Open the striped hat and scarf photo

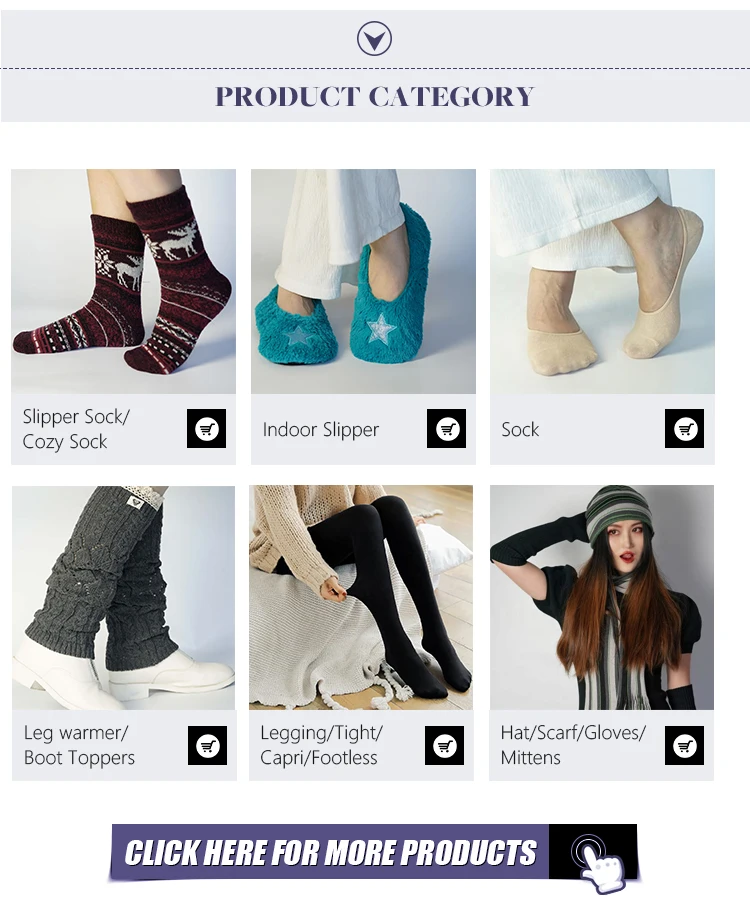click(x=602, y=597)
